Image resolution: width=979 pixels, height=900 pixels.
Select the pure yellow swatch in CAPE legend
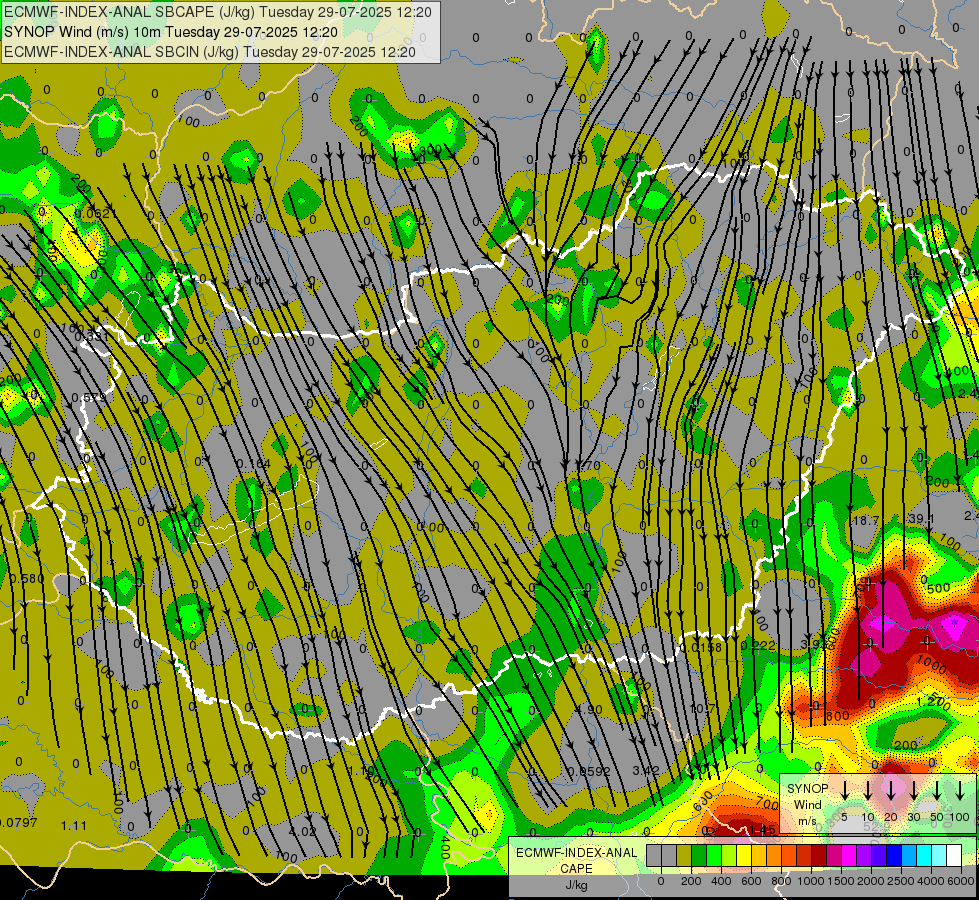[744, 856]
